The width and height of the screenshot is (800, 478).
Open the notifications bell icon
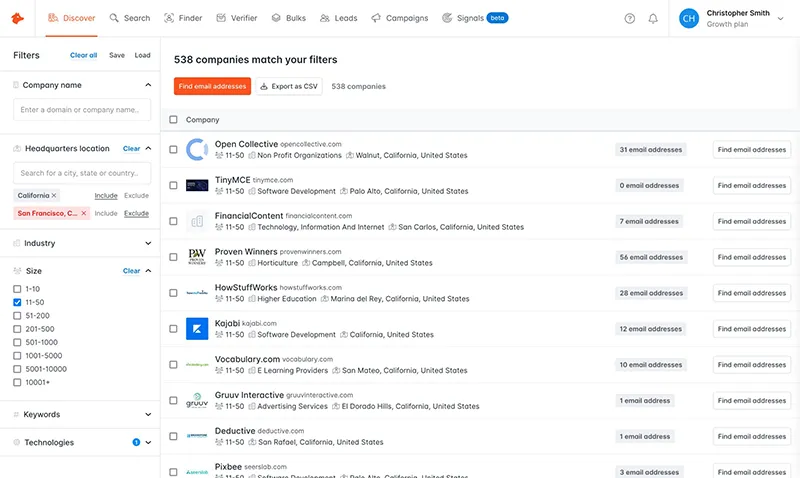coord(653,18)
